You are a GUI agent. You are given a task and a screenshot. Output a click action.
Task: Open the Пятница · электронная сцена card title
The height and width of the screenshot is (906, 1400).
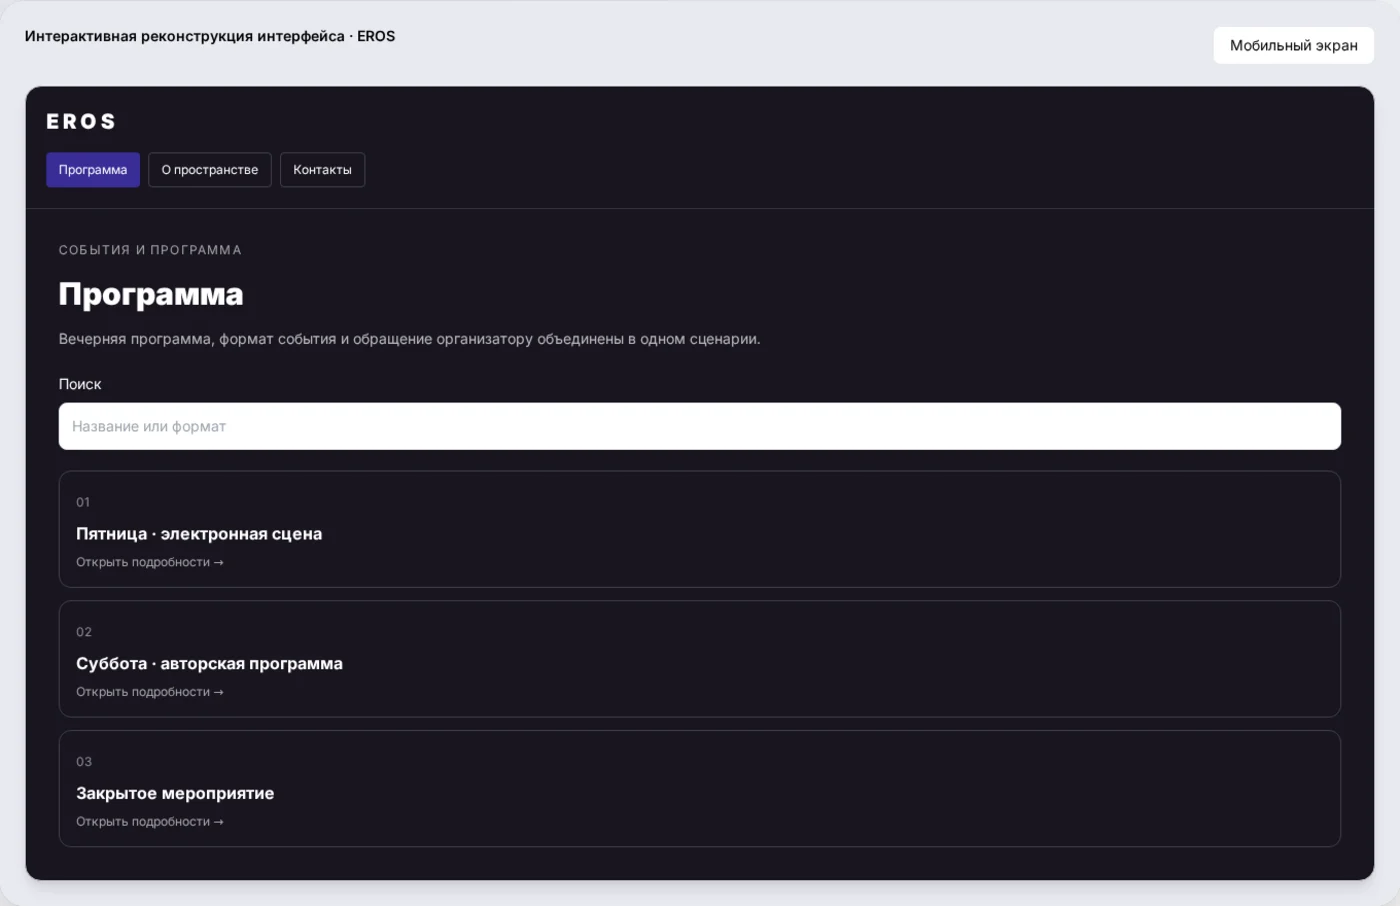click(199, 534)
